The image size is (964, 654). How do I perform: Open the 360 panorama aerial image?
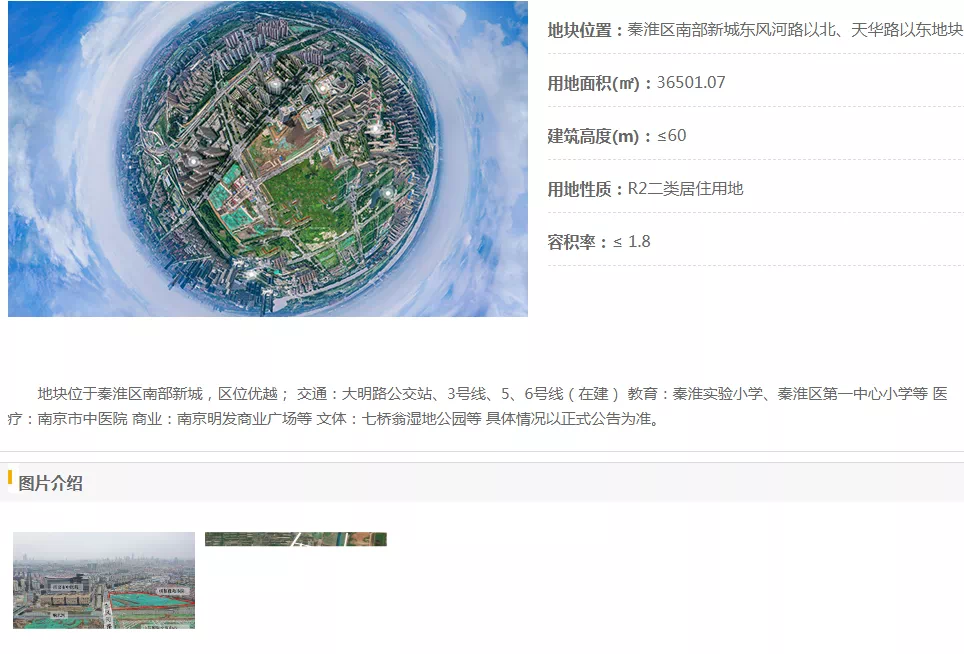pyautogui.click(x=267, y=159)
